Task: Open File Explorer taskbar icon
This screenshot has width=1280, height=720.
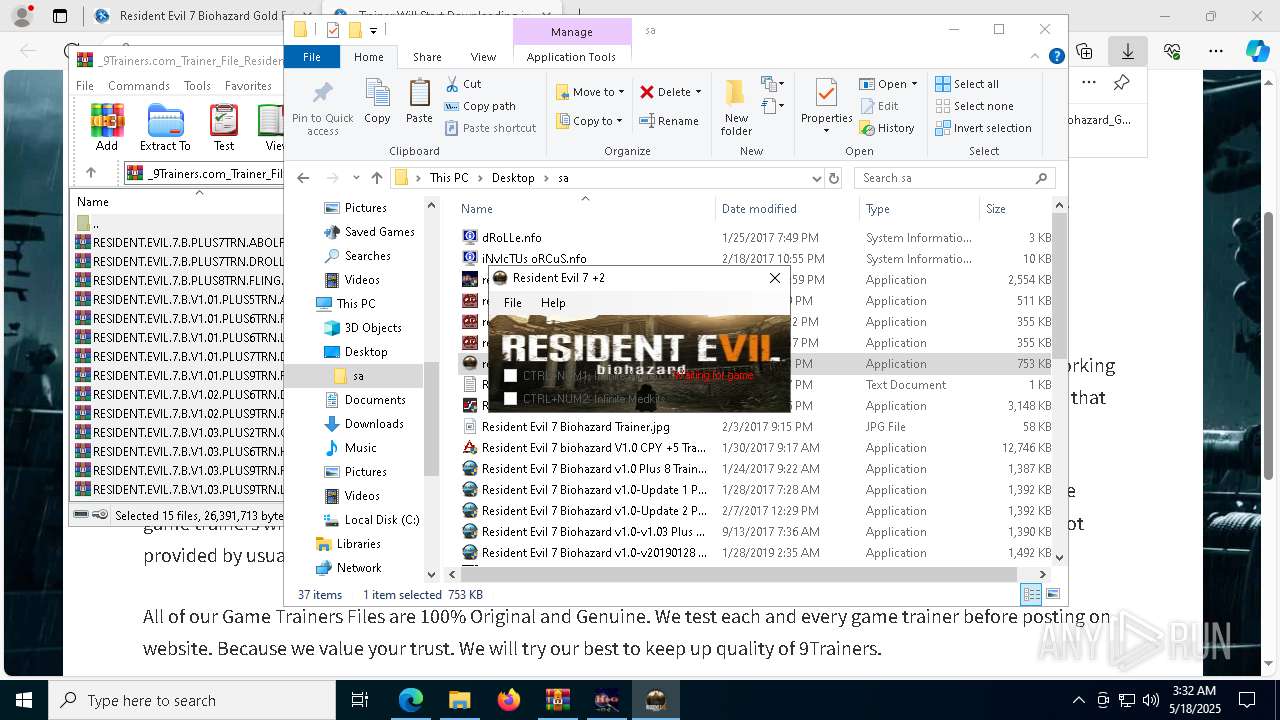Action: coord(460,700)
